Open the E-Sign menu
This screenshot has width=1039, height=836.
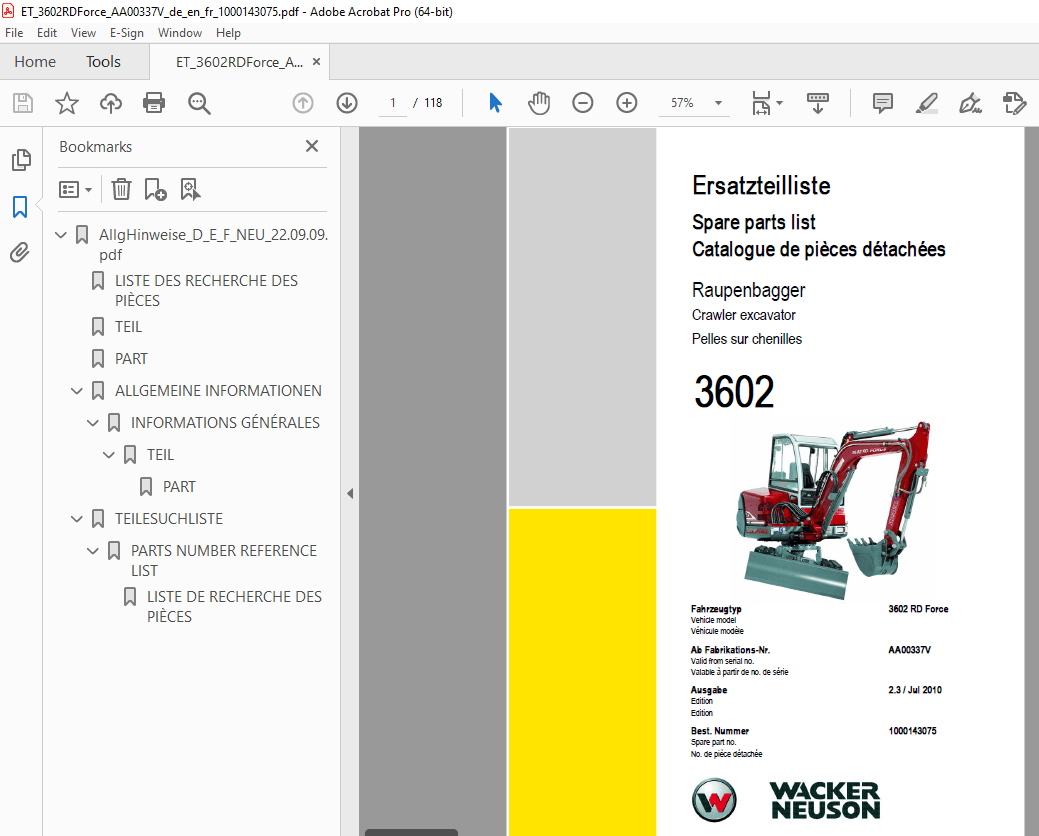[127, 32]
